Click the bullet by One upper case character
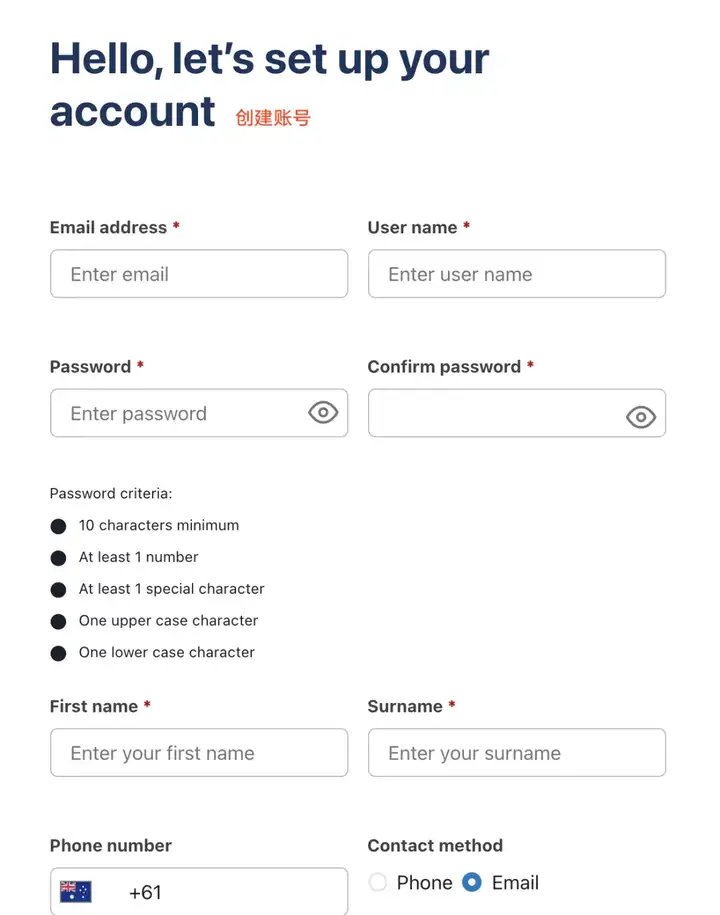The image size is (720, 915). click(x=58, y=621)
